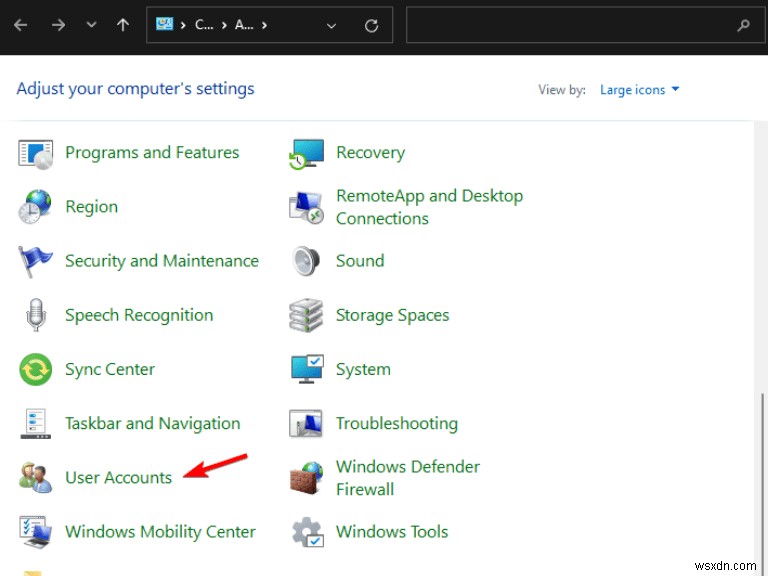Open the recent locations dropdown chevron
768x576 pixels.
(x=91, y=24)
